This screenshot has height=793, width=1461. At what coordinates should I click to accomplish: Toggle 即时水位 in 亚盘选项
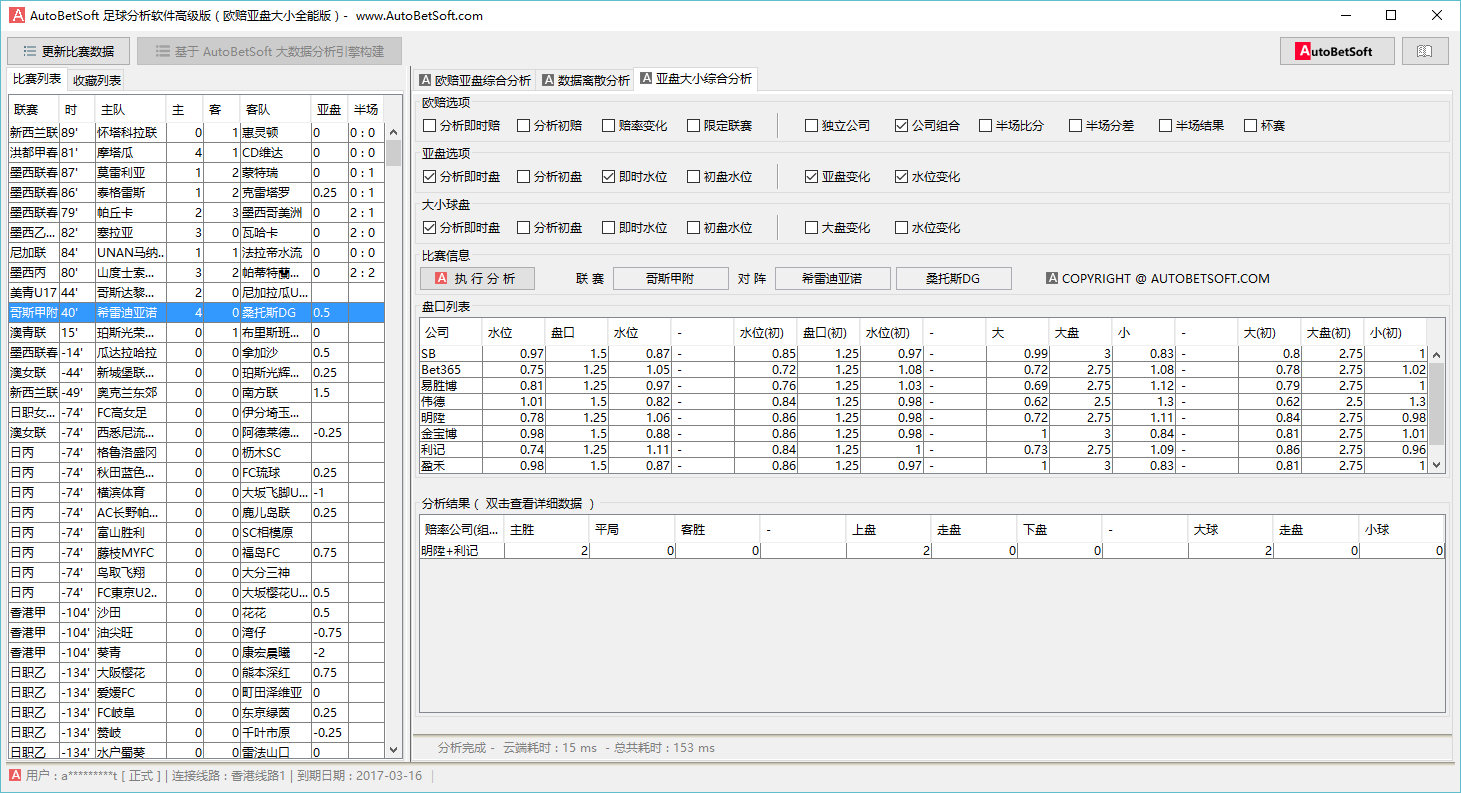[x=635, y=177]
